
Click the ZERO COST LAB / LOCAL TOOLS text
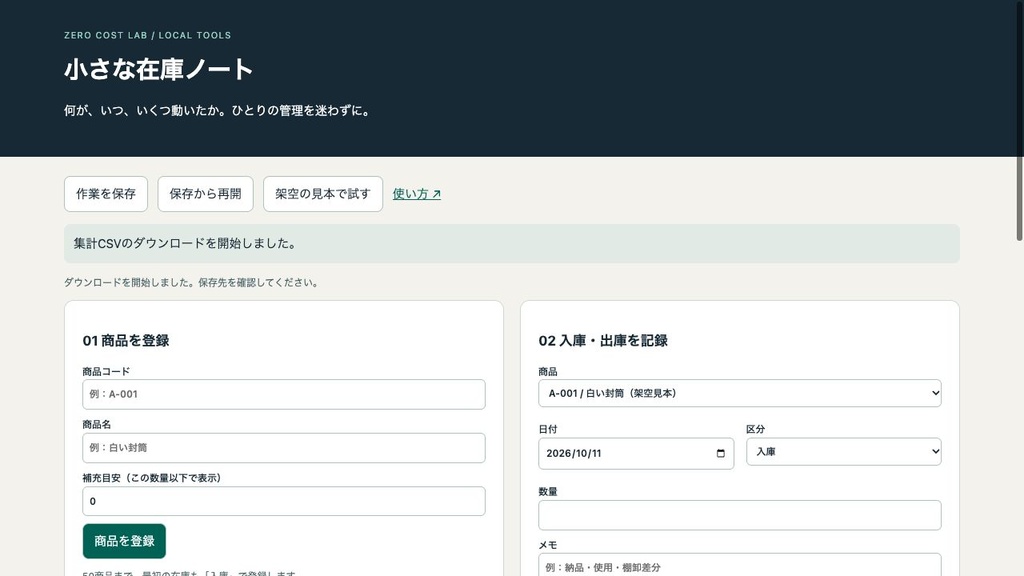[148, 35]
